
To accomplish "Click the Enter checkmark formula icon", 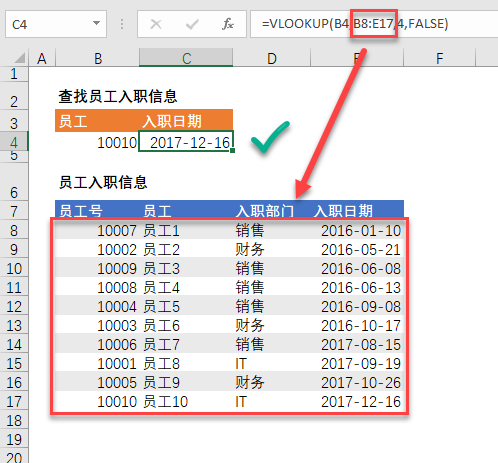I will click(x=192, y=24).
